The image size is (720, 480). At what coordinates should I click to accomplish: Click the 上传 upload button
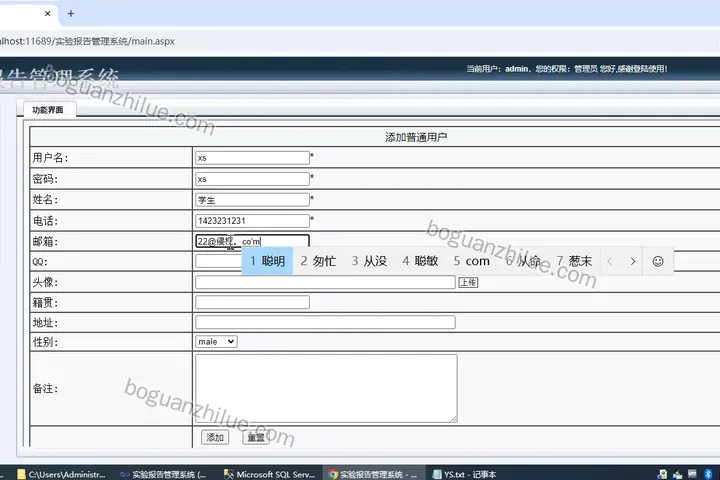point(468,282)
